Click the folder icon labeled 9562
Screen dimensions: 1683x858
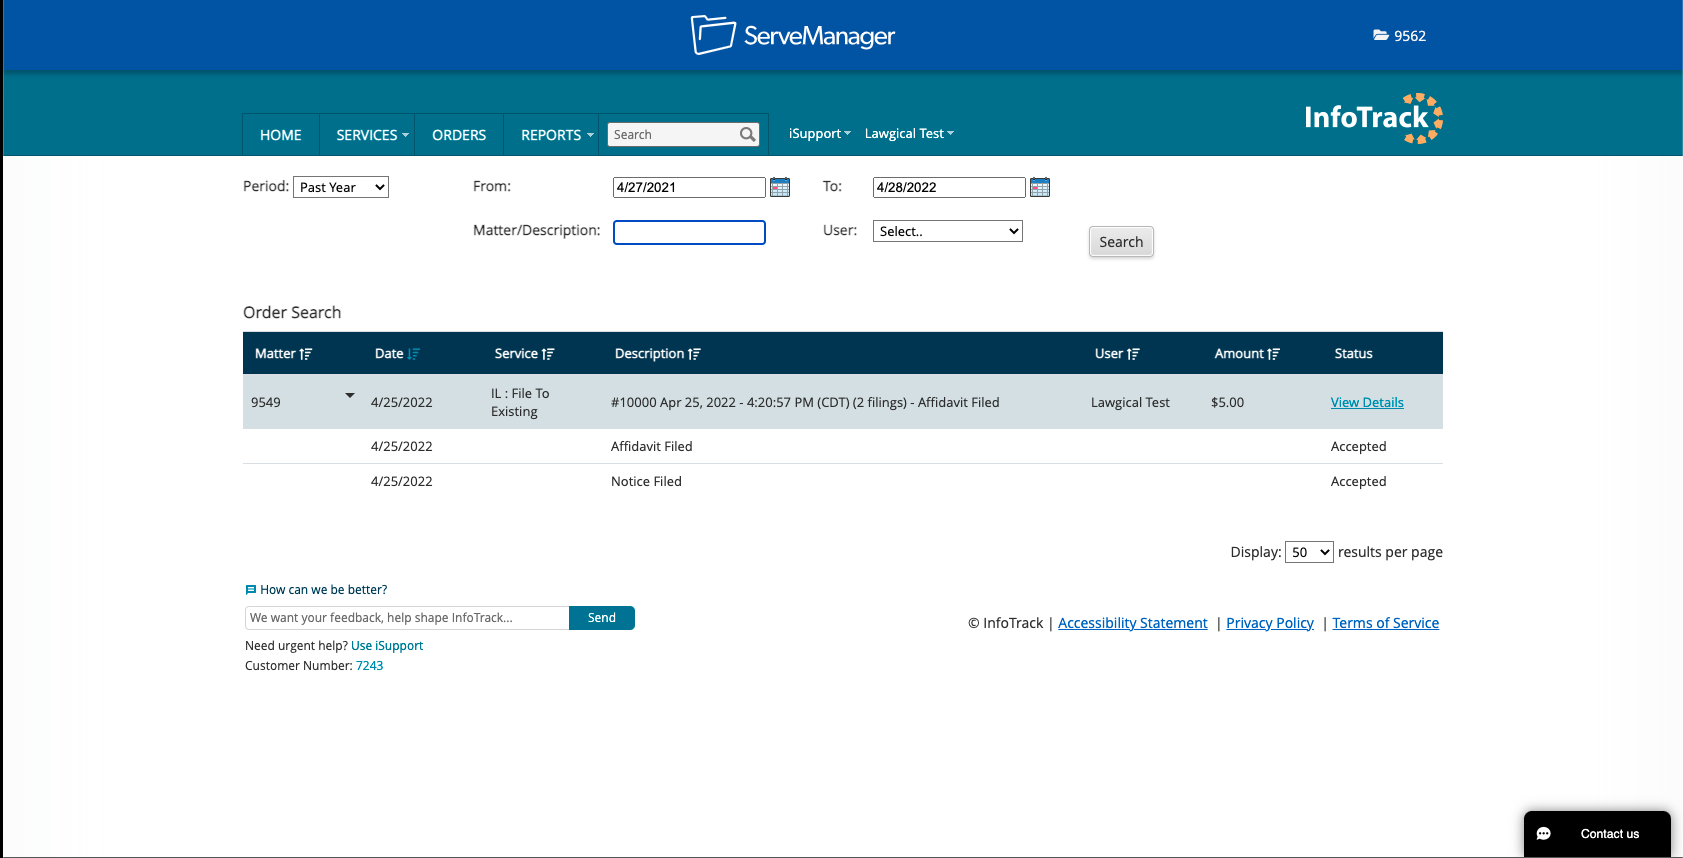[x=1381, y=36]
